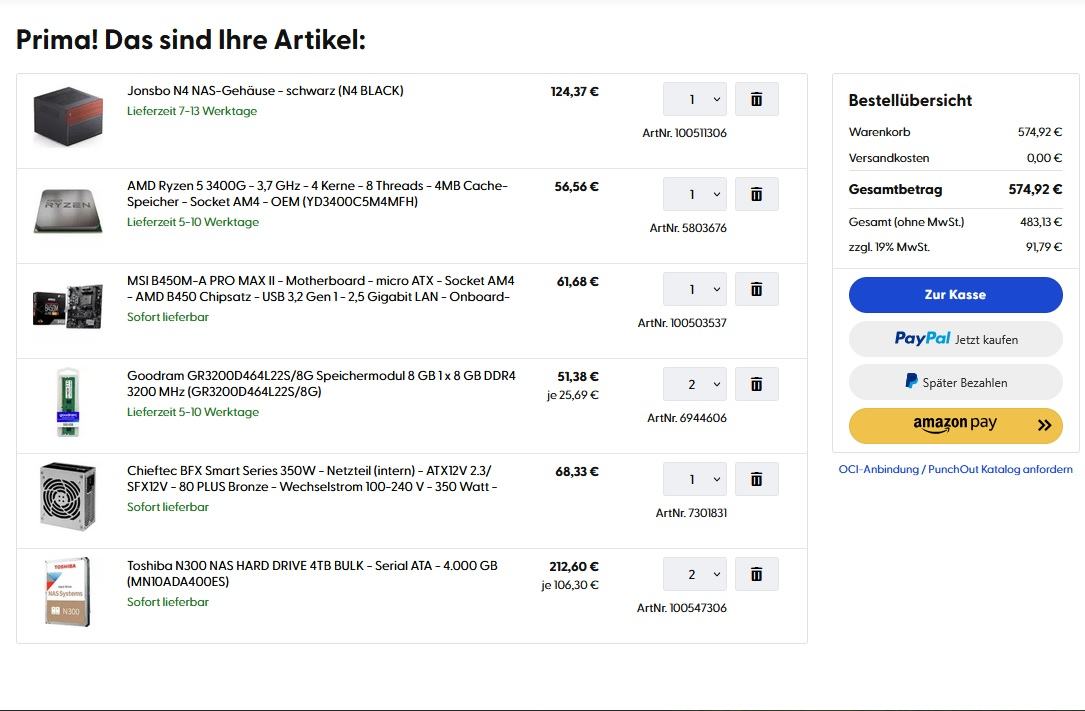
Task: Delete the Goodram memory module item
Action: coord(756,384)
